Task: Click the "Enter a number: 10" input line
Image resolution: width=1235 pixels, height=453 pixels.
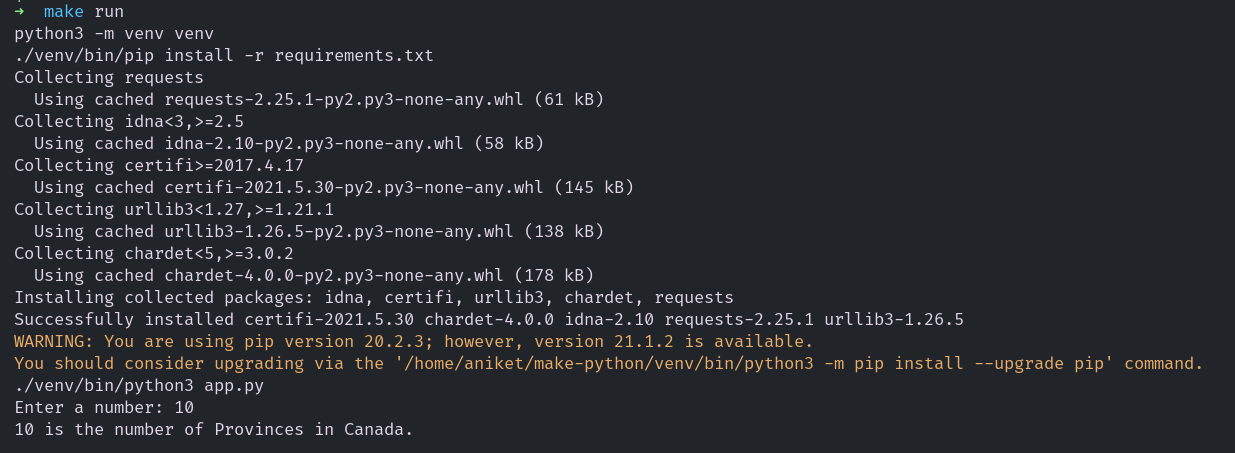Action: [x=103, y=407]
